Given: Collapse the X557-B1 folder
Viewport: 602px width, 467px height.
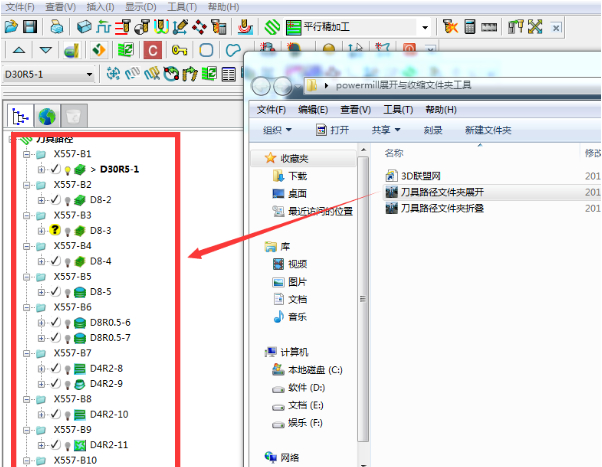Looking at the screenshot, I should coord(26,154).
